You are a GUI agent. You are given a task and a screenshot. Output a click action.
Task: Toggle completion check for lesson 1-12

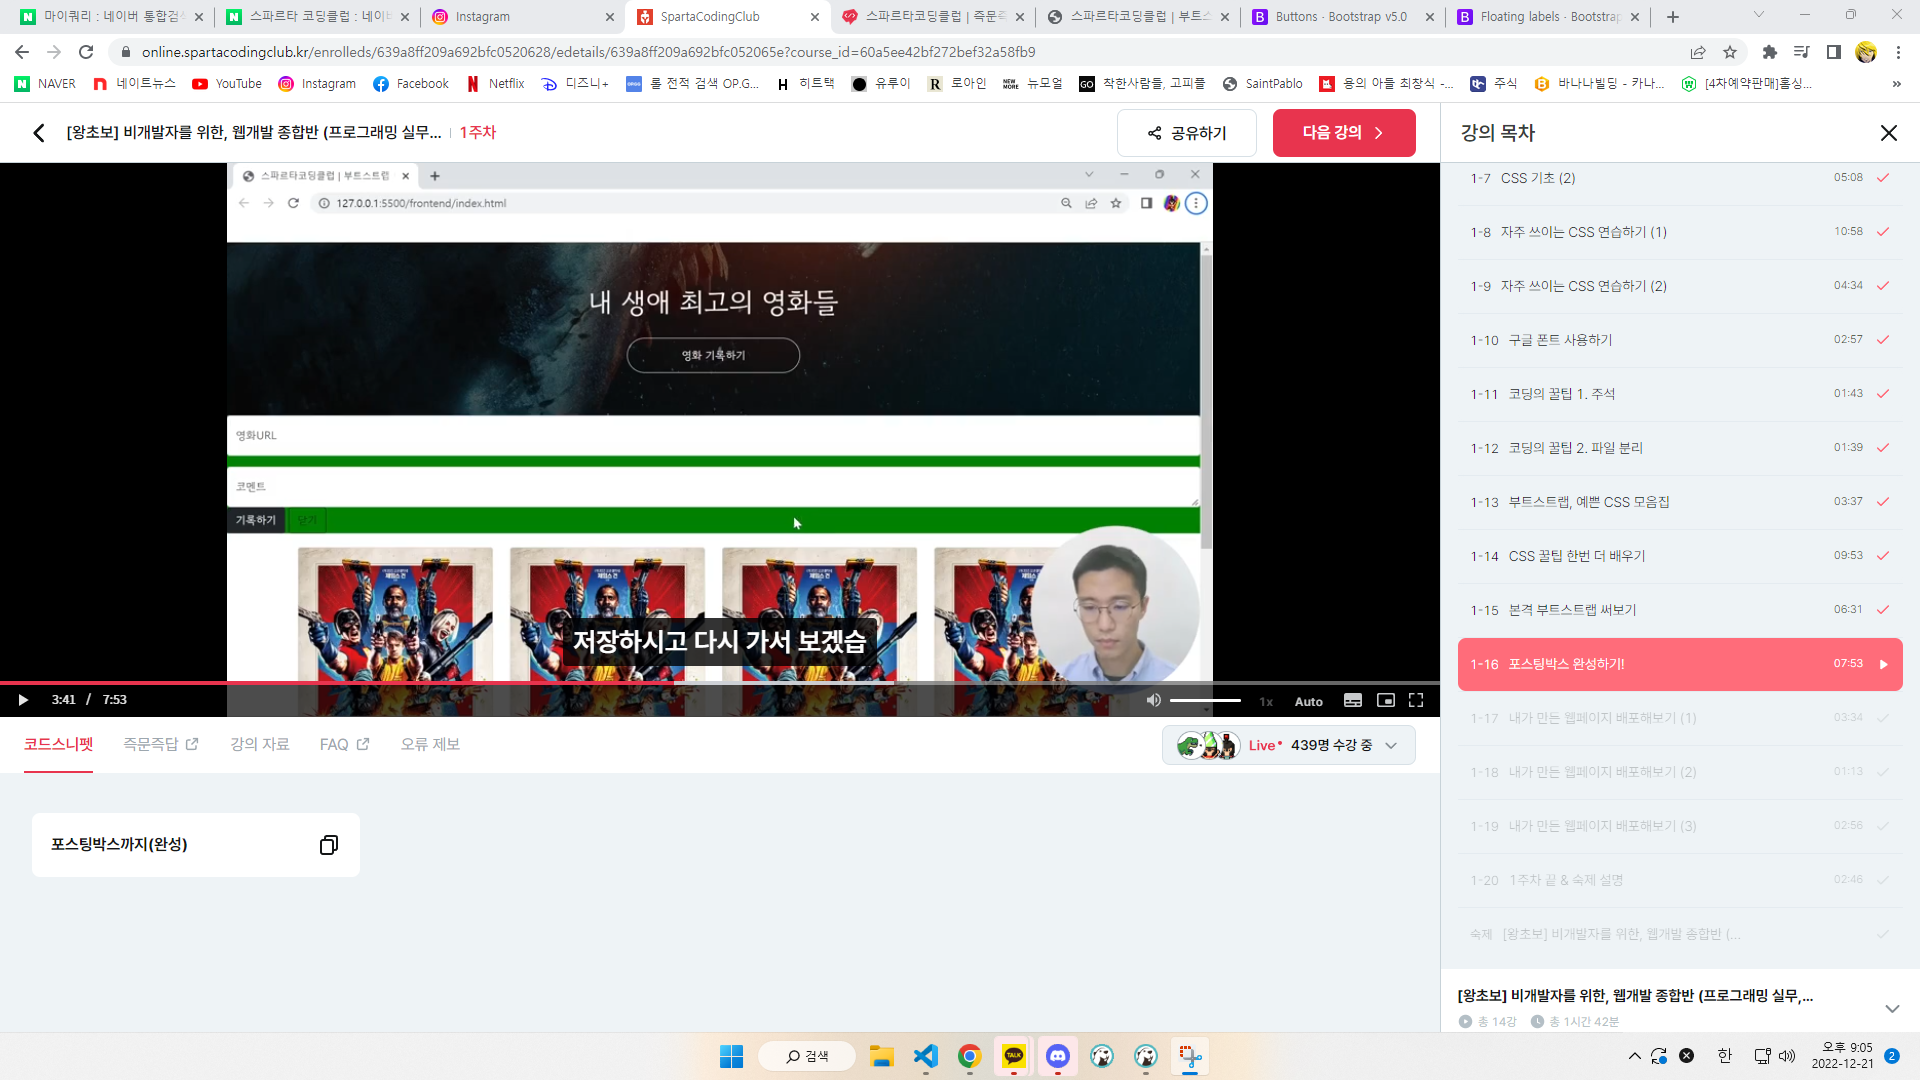(1882, 448)
